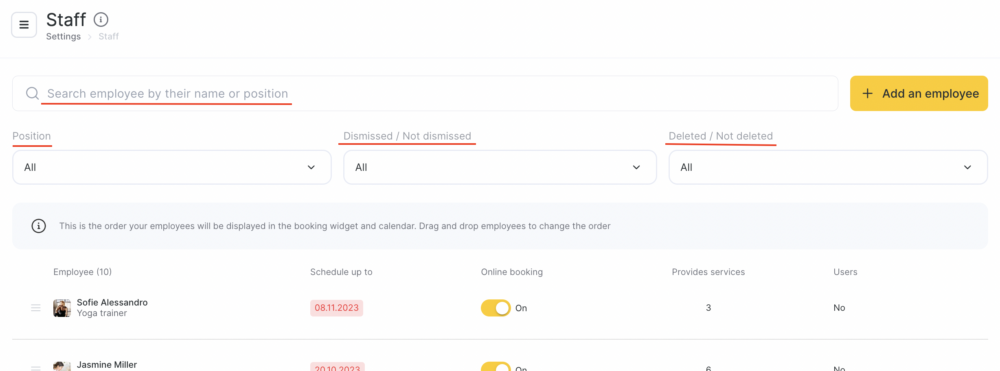Click the info icon next to Staff title
Image resolution: width=1000 pixels, height=371 pixels.
click(x=101, y=19)
